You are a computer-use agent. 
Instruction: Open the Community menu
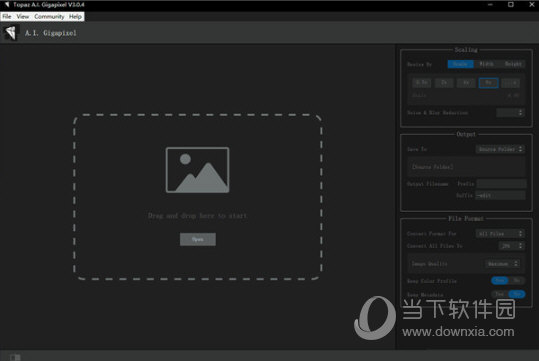point(49,17)
